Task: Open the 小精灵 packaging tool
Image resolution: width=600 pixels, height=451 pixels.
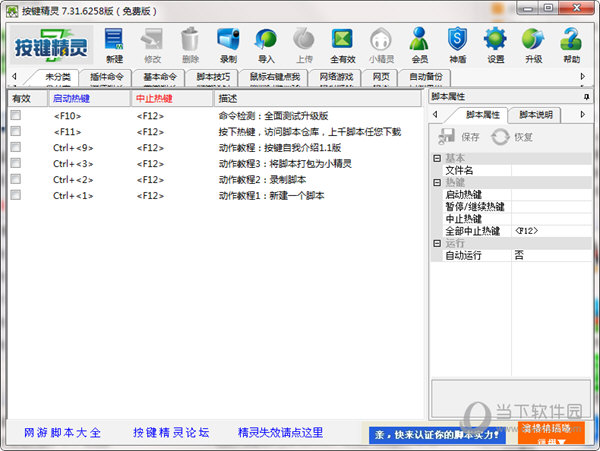Action: coord(381,45)
